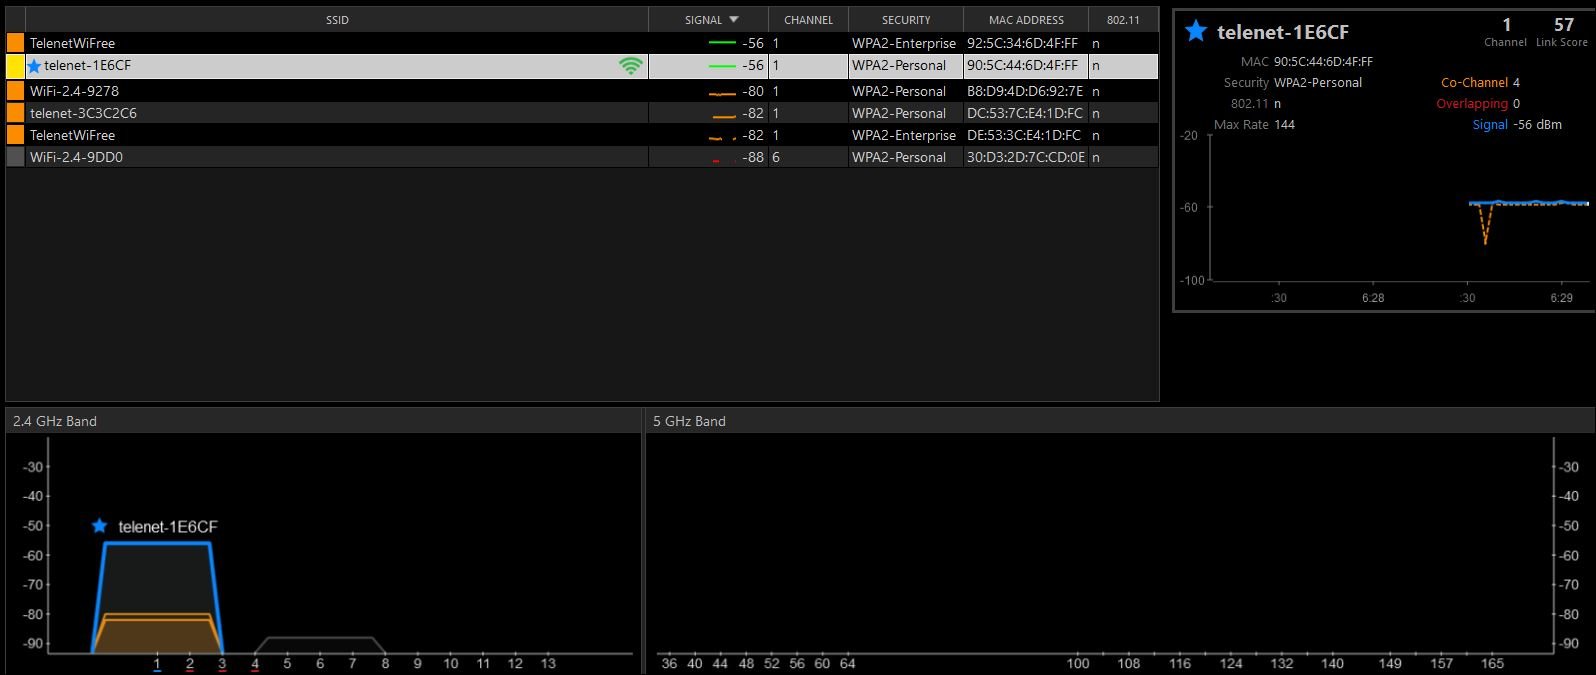Click channel 36 on 5 GHz axis
This screenshot has height=675, width=1596.
669,663
